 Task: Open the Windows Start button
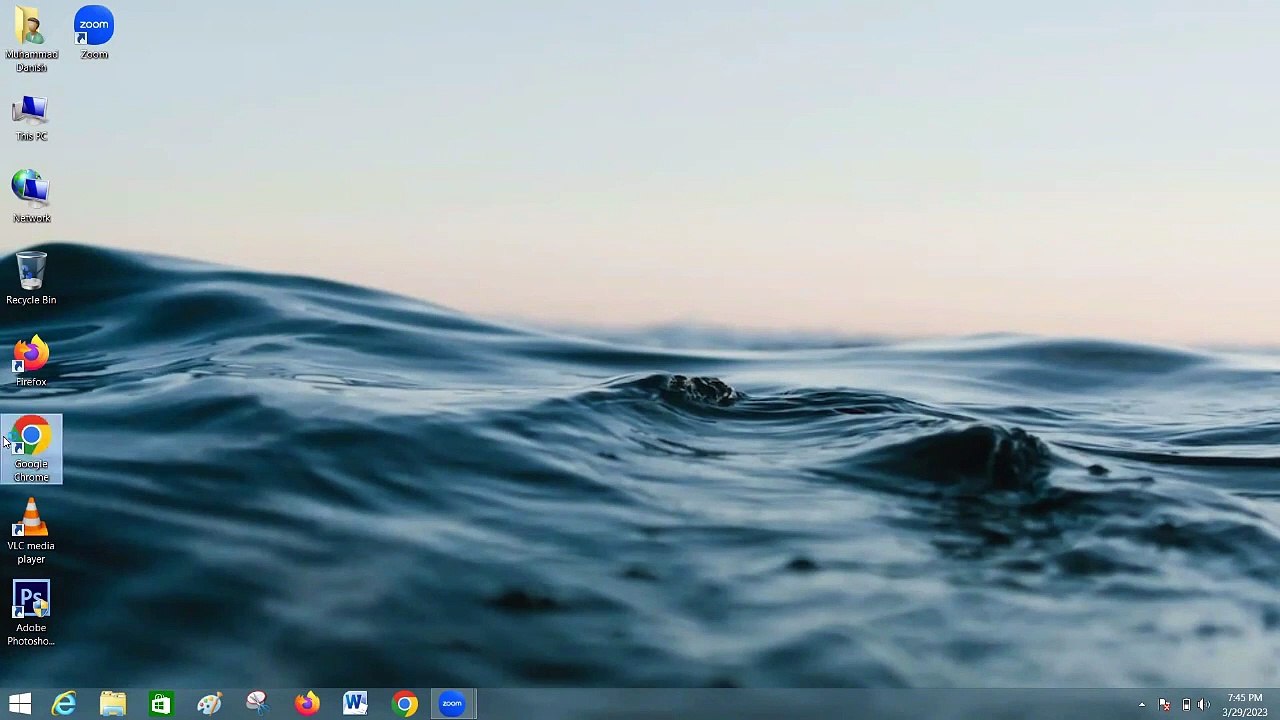tap(20, 704)
